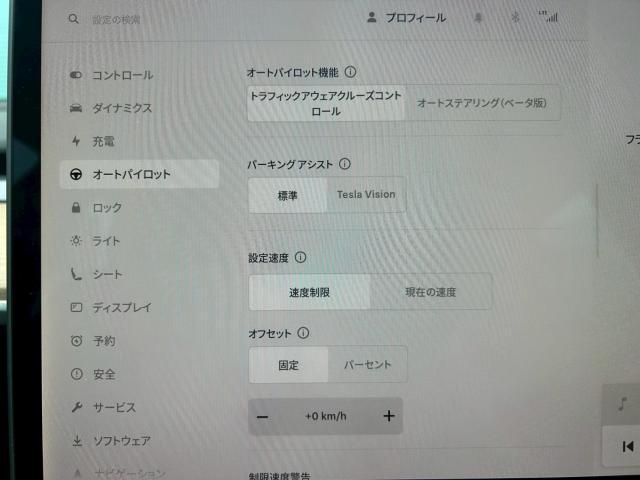Increase speed offset with plus button
Image resolution: width=640 pixels, height=480 pixels.
(389, 417)
